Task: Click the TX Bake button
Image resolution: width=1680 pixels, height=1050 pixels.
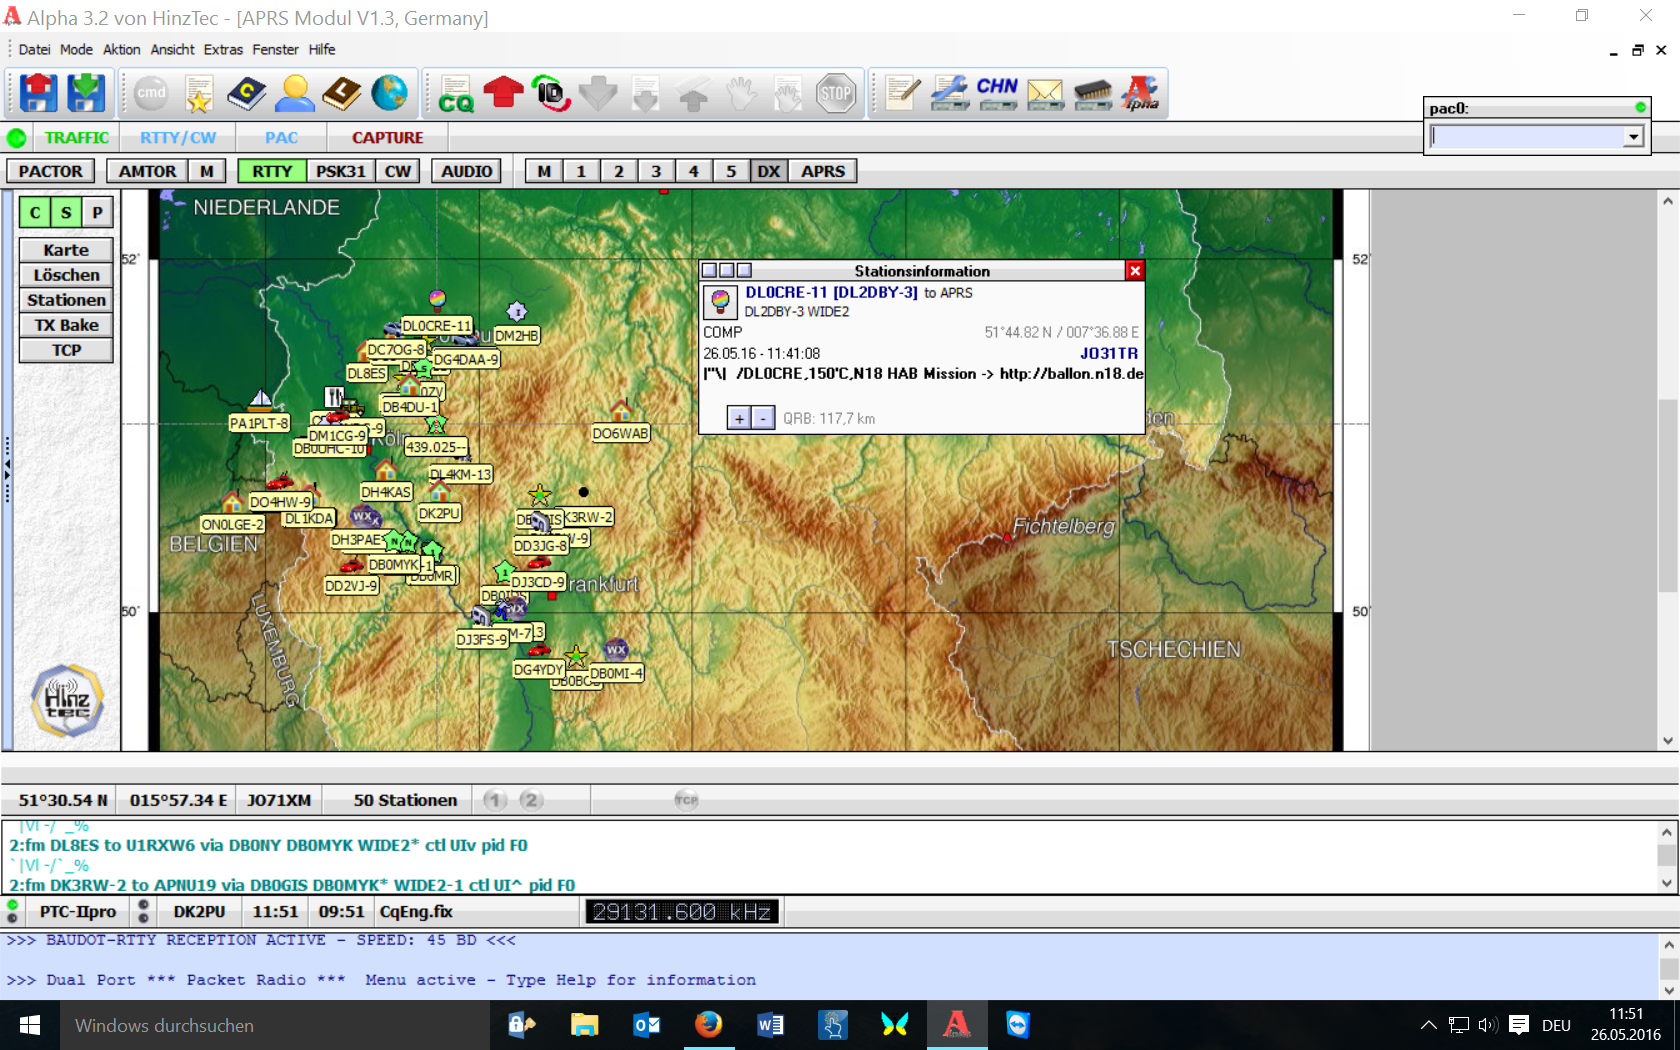Action: tap(66, 325)
